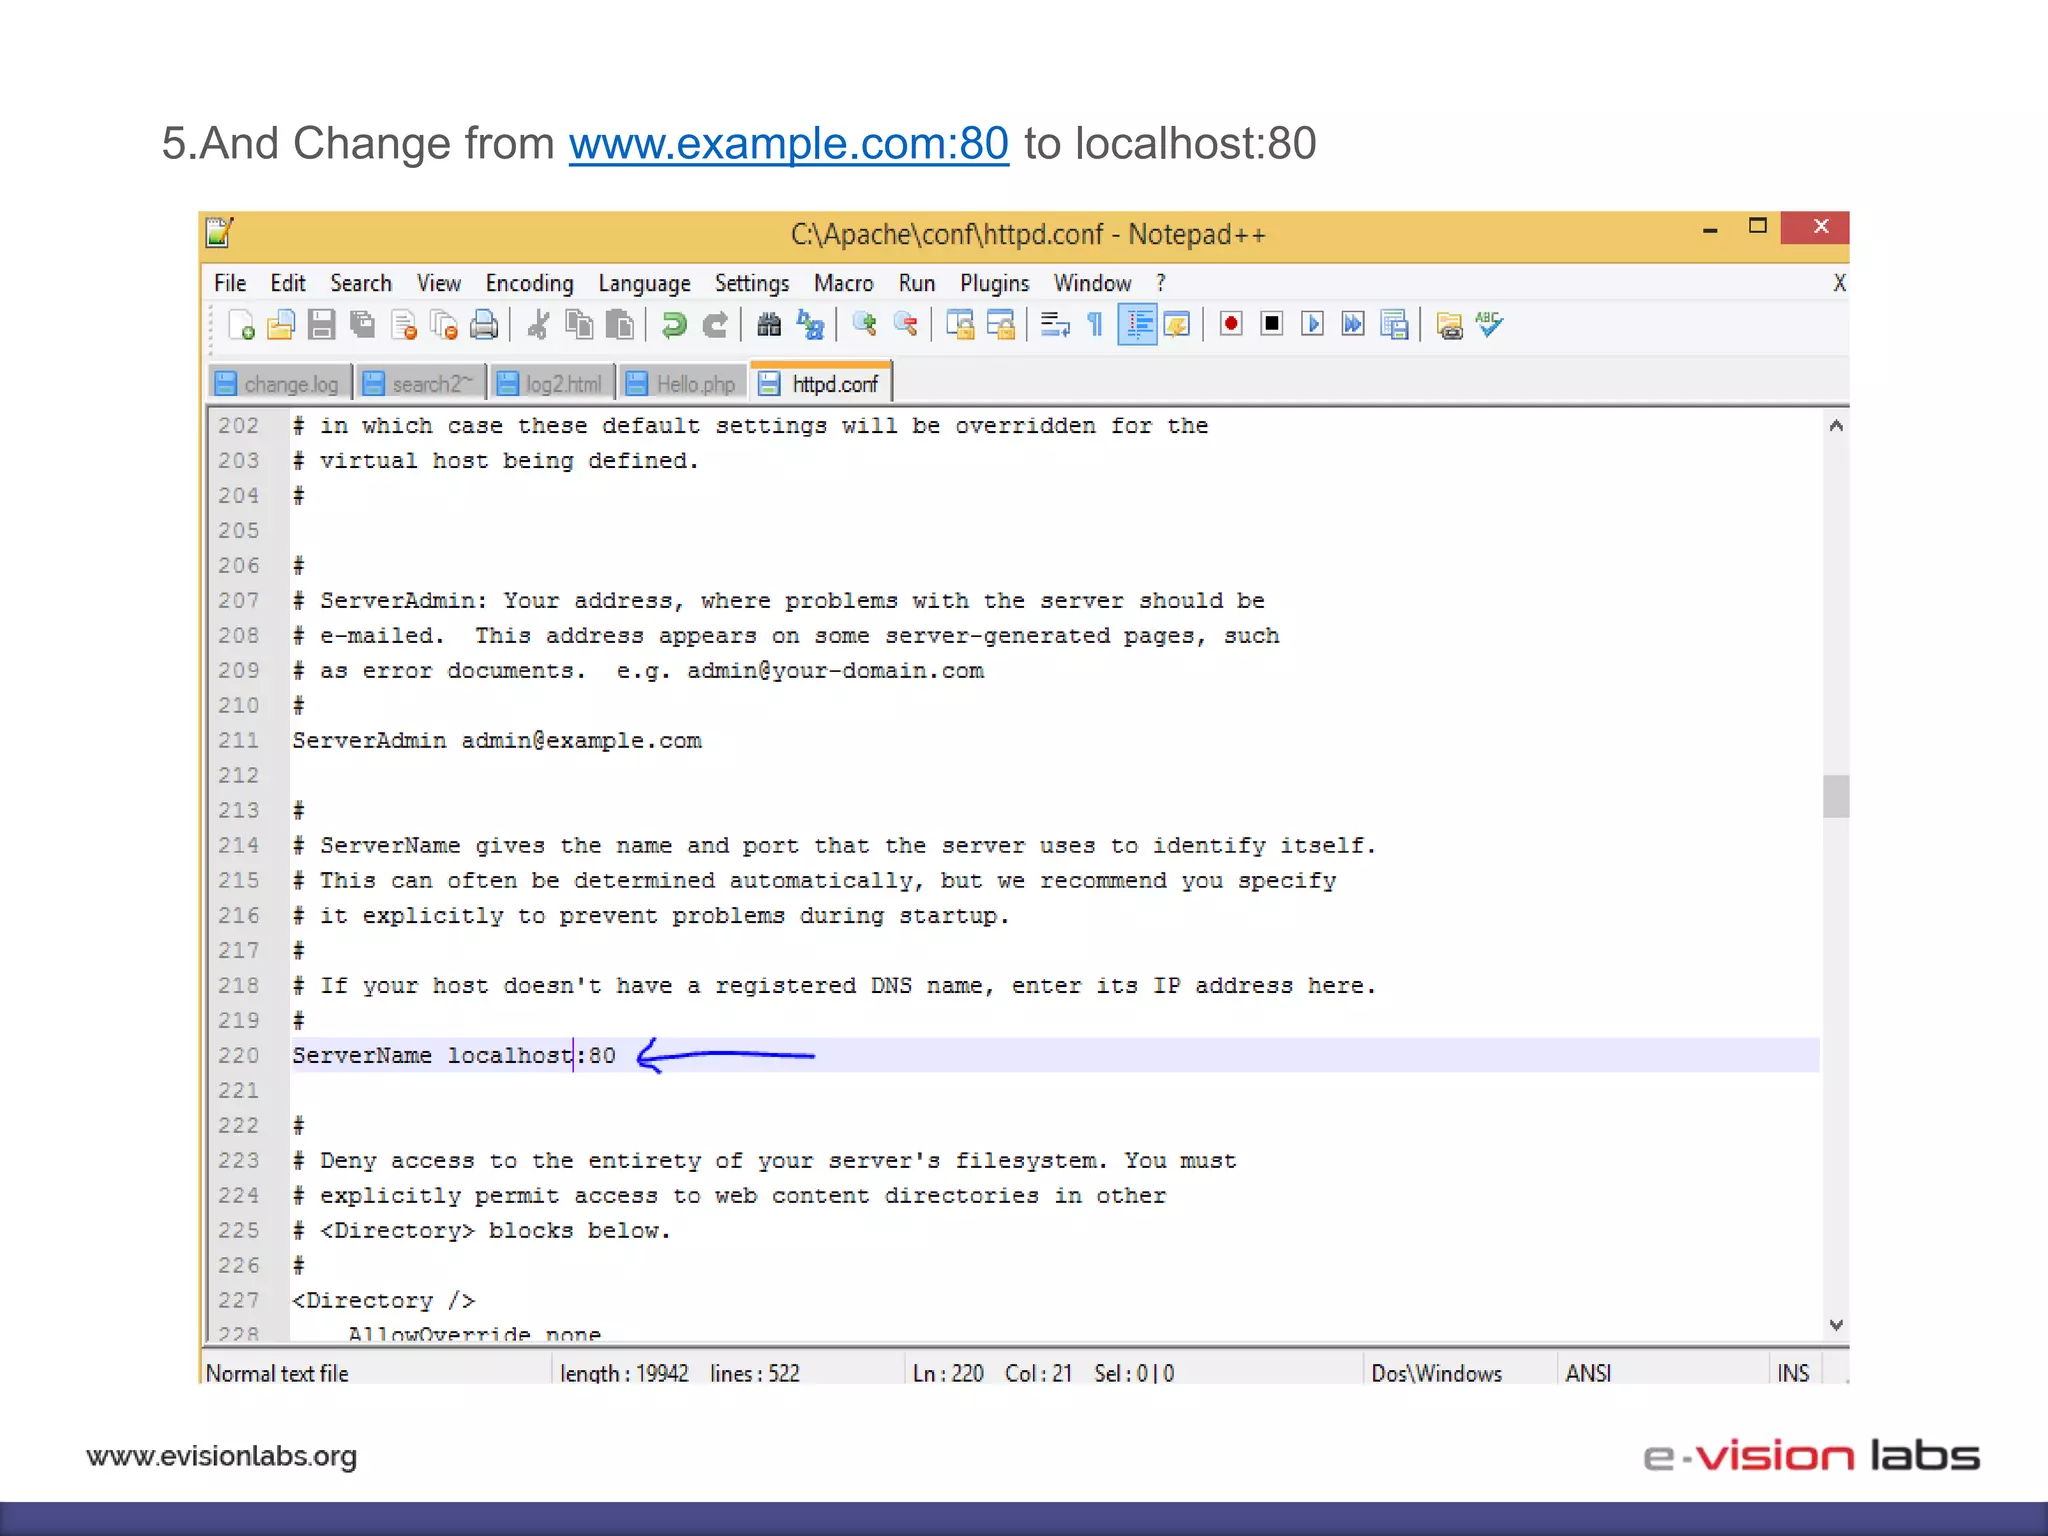Play back the recorded macro
This screenshot has height=1536, width=2048.
pos(1312,324)
